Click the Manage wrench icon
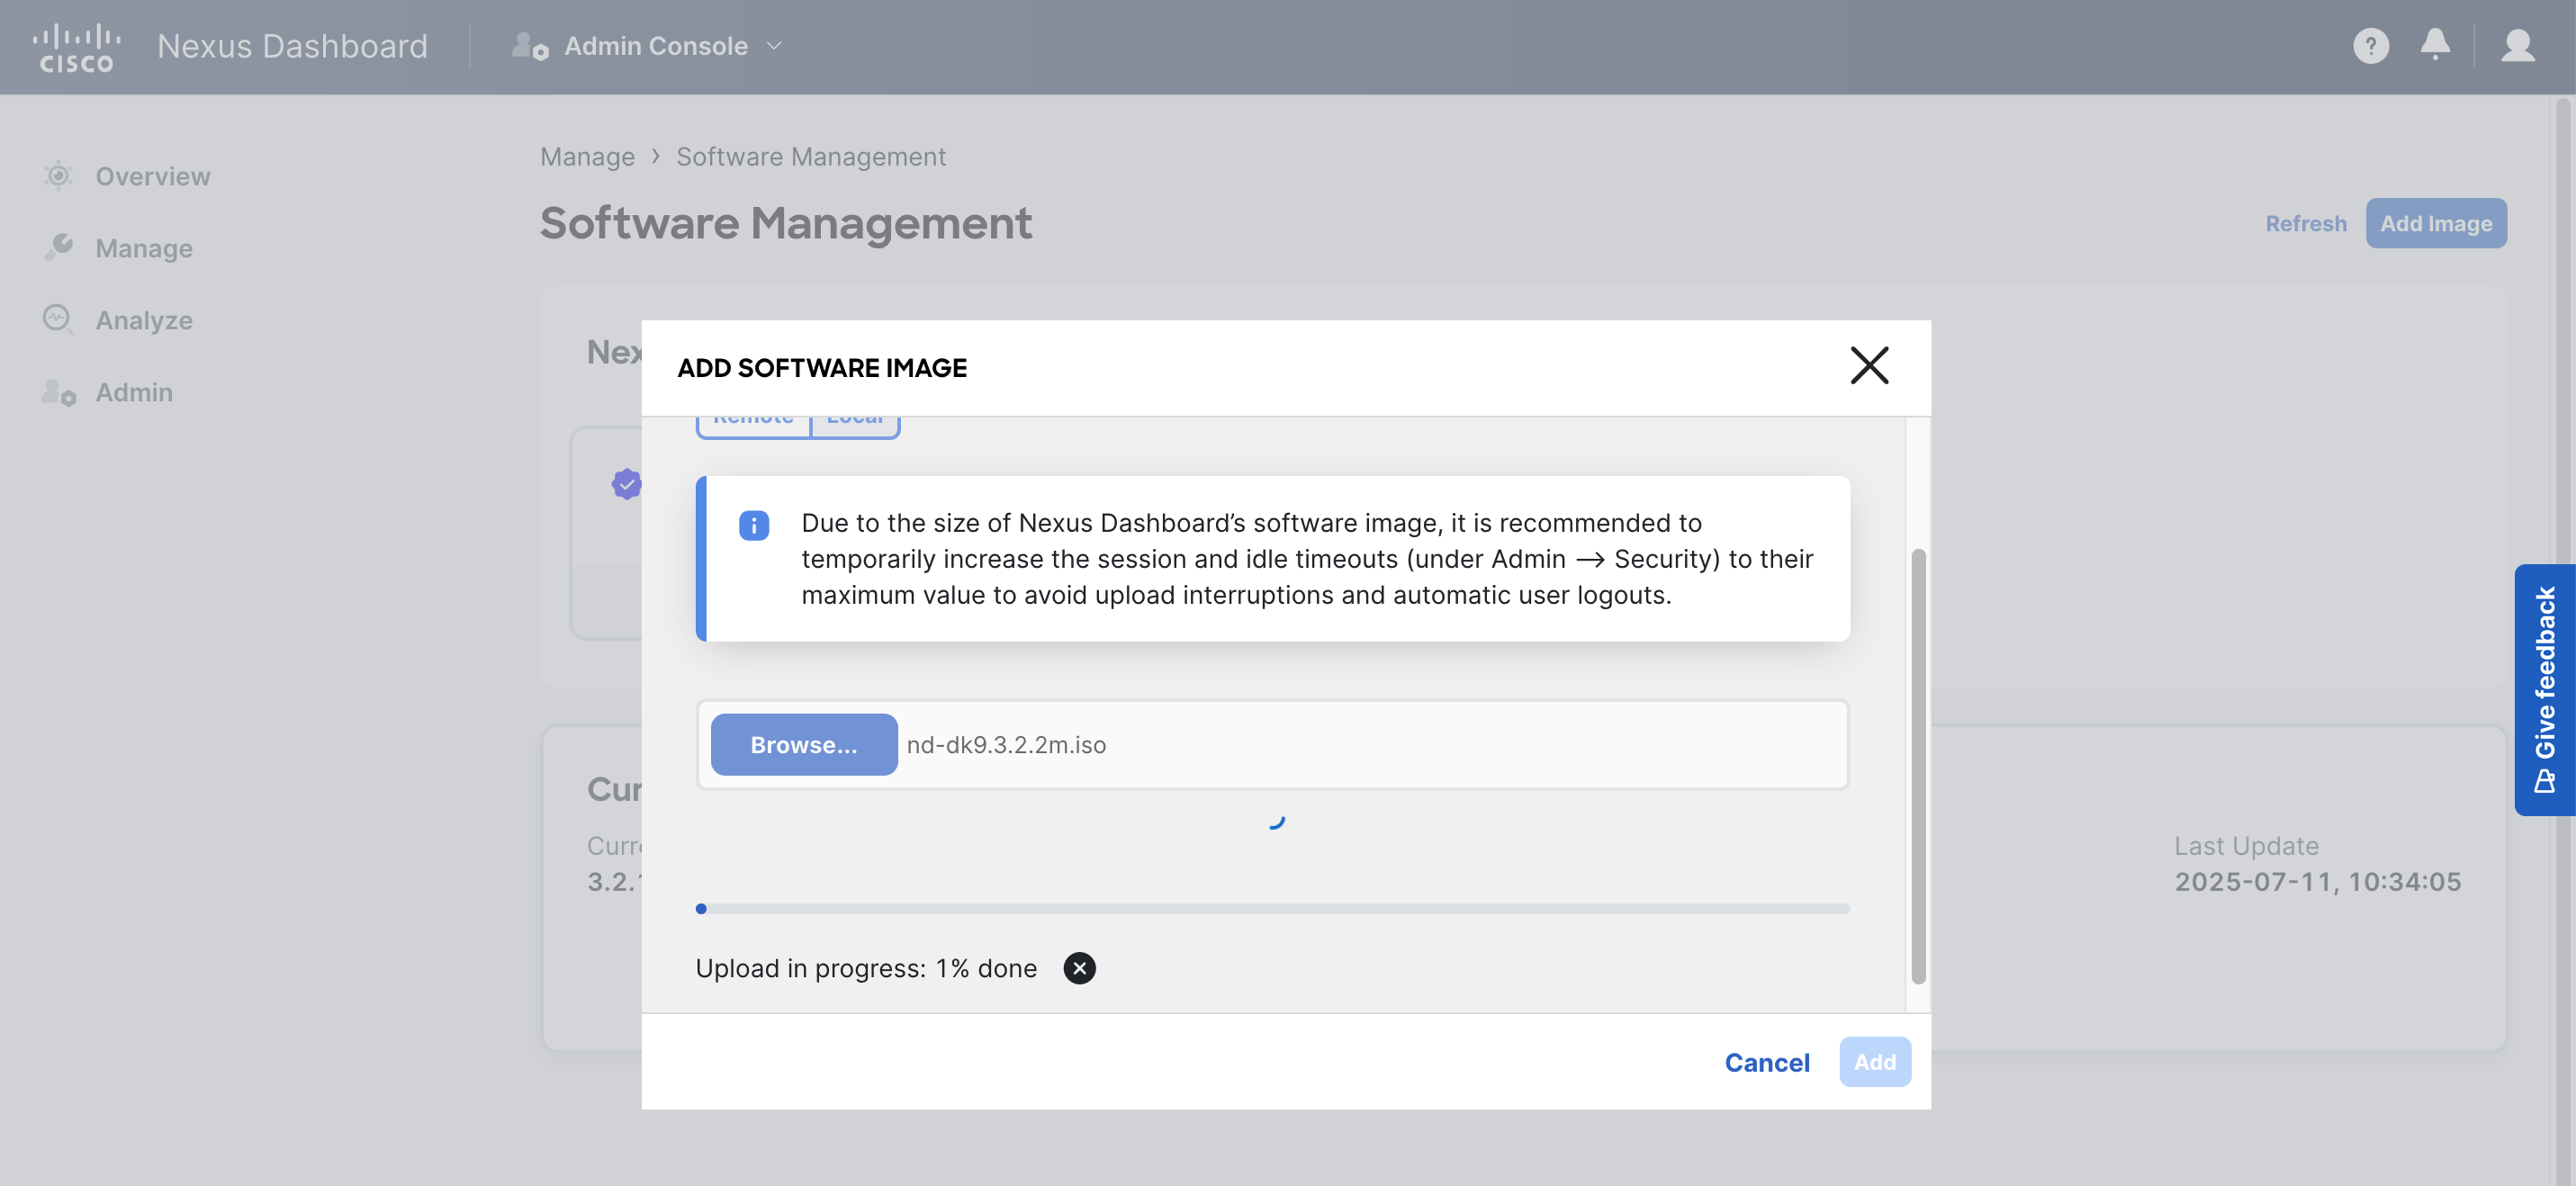 click(x=58, y=247)
